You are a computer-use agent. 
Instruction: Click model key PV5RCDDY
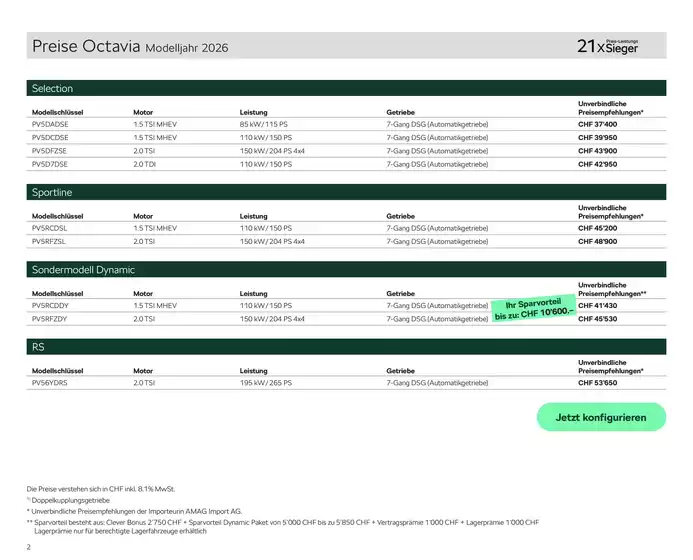tap(50, 305)
